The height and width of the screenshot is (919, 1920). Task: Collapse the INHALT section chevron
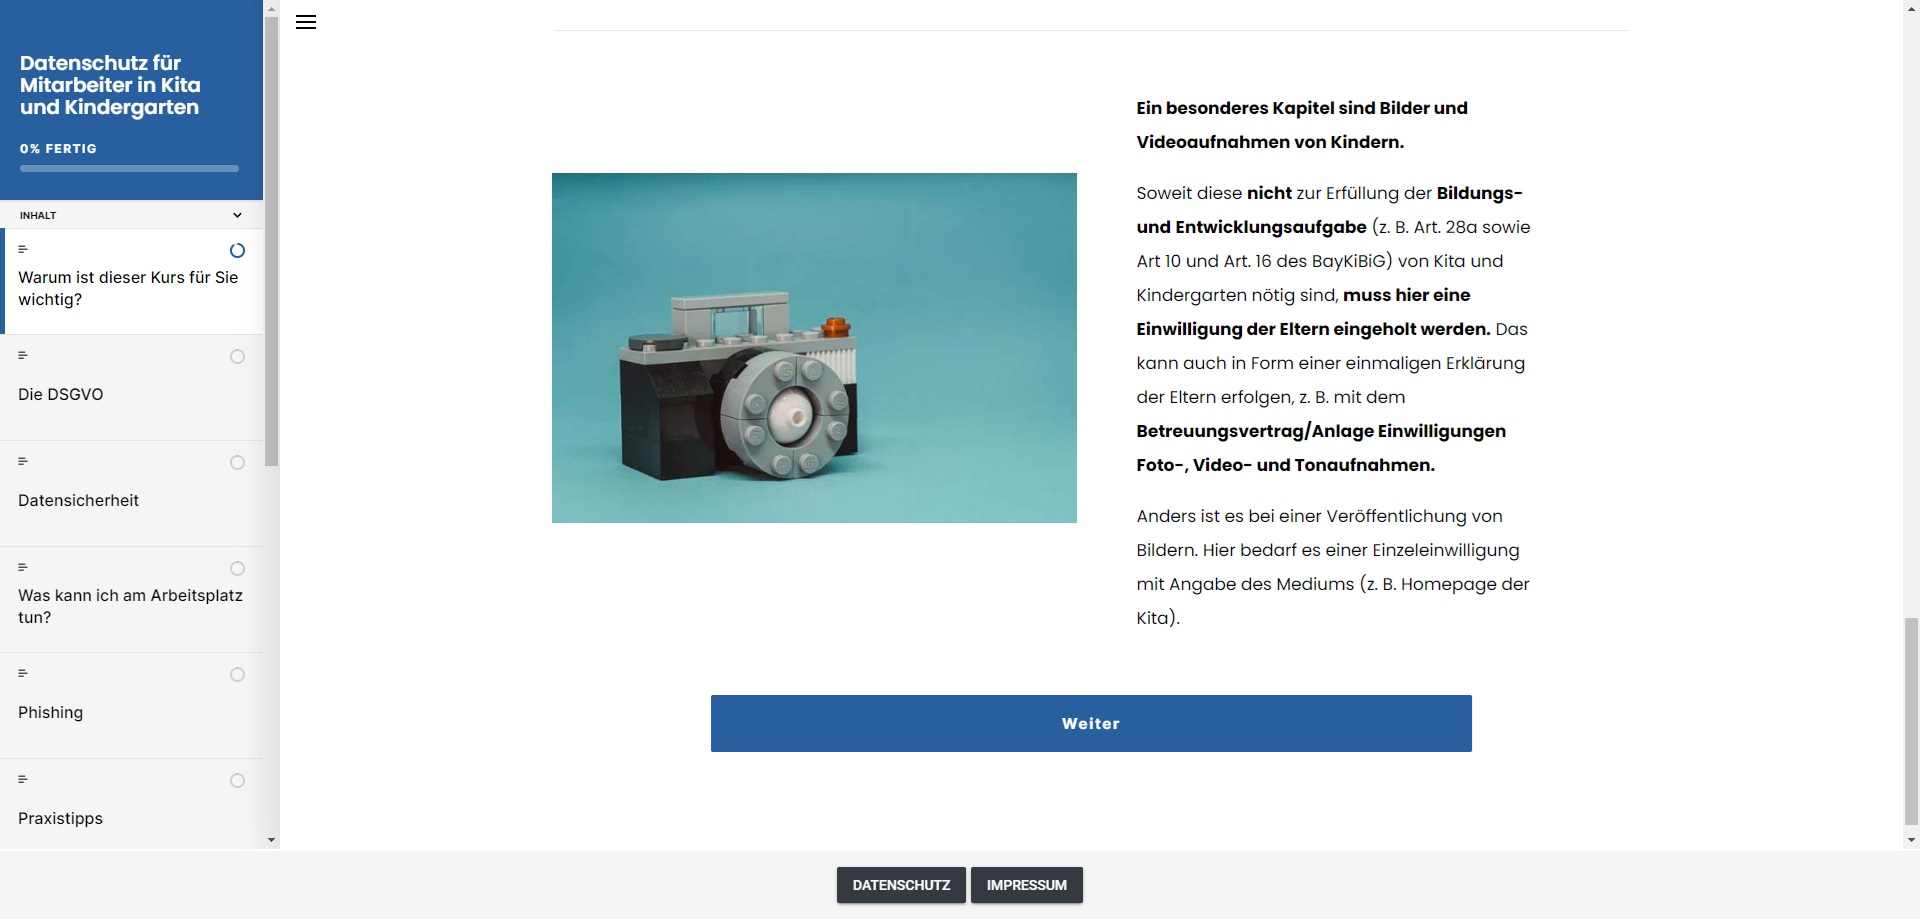[x=237, y=215]
